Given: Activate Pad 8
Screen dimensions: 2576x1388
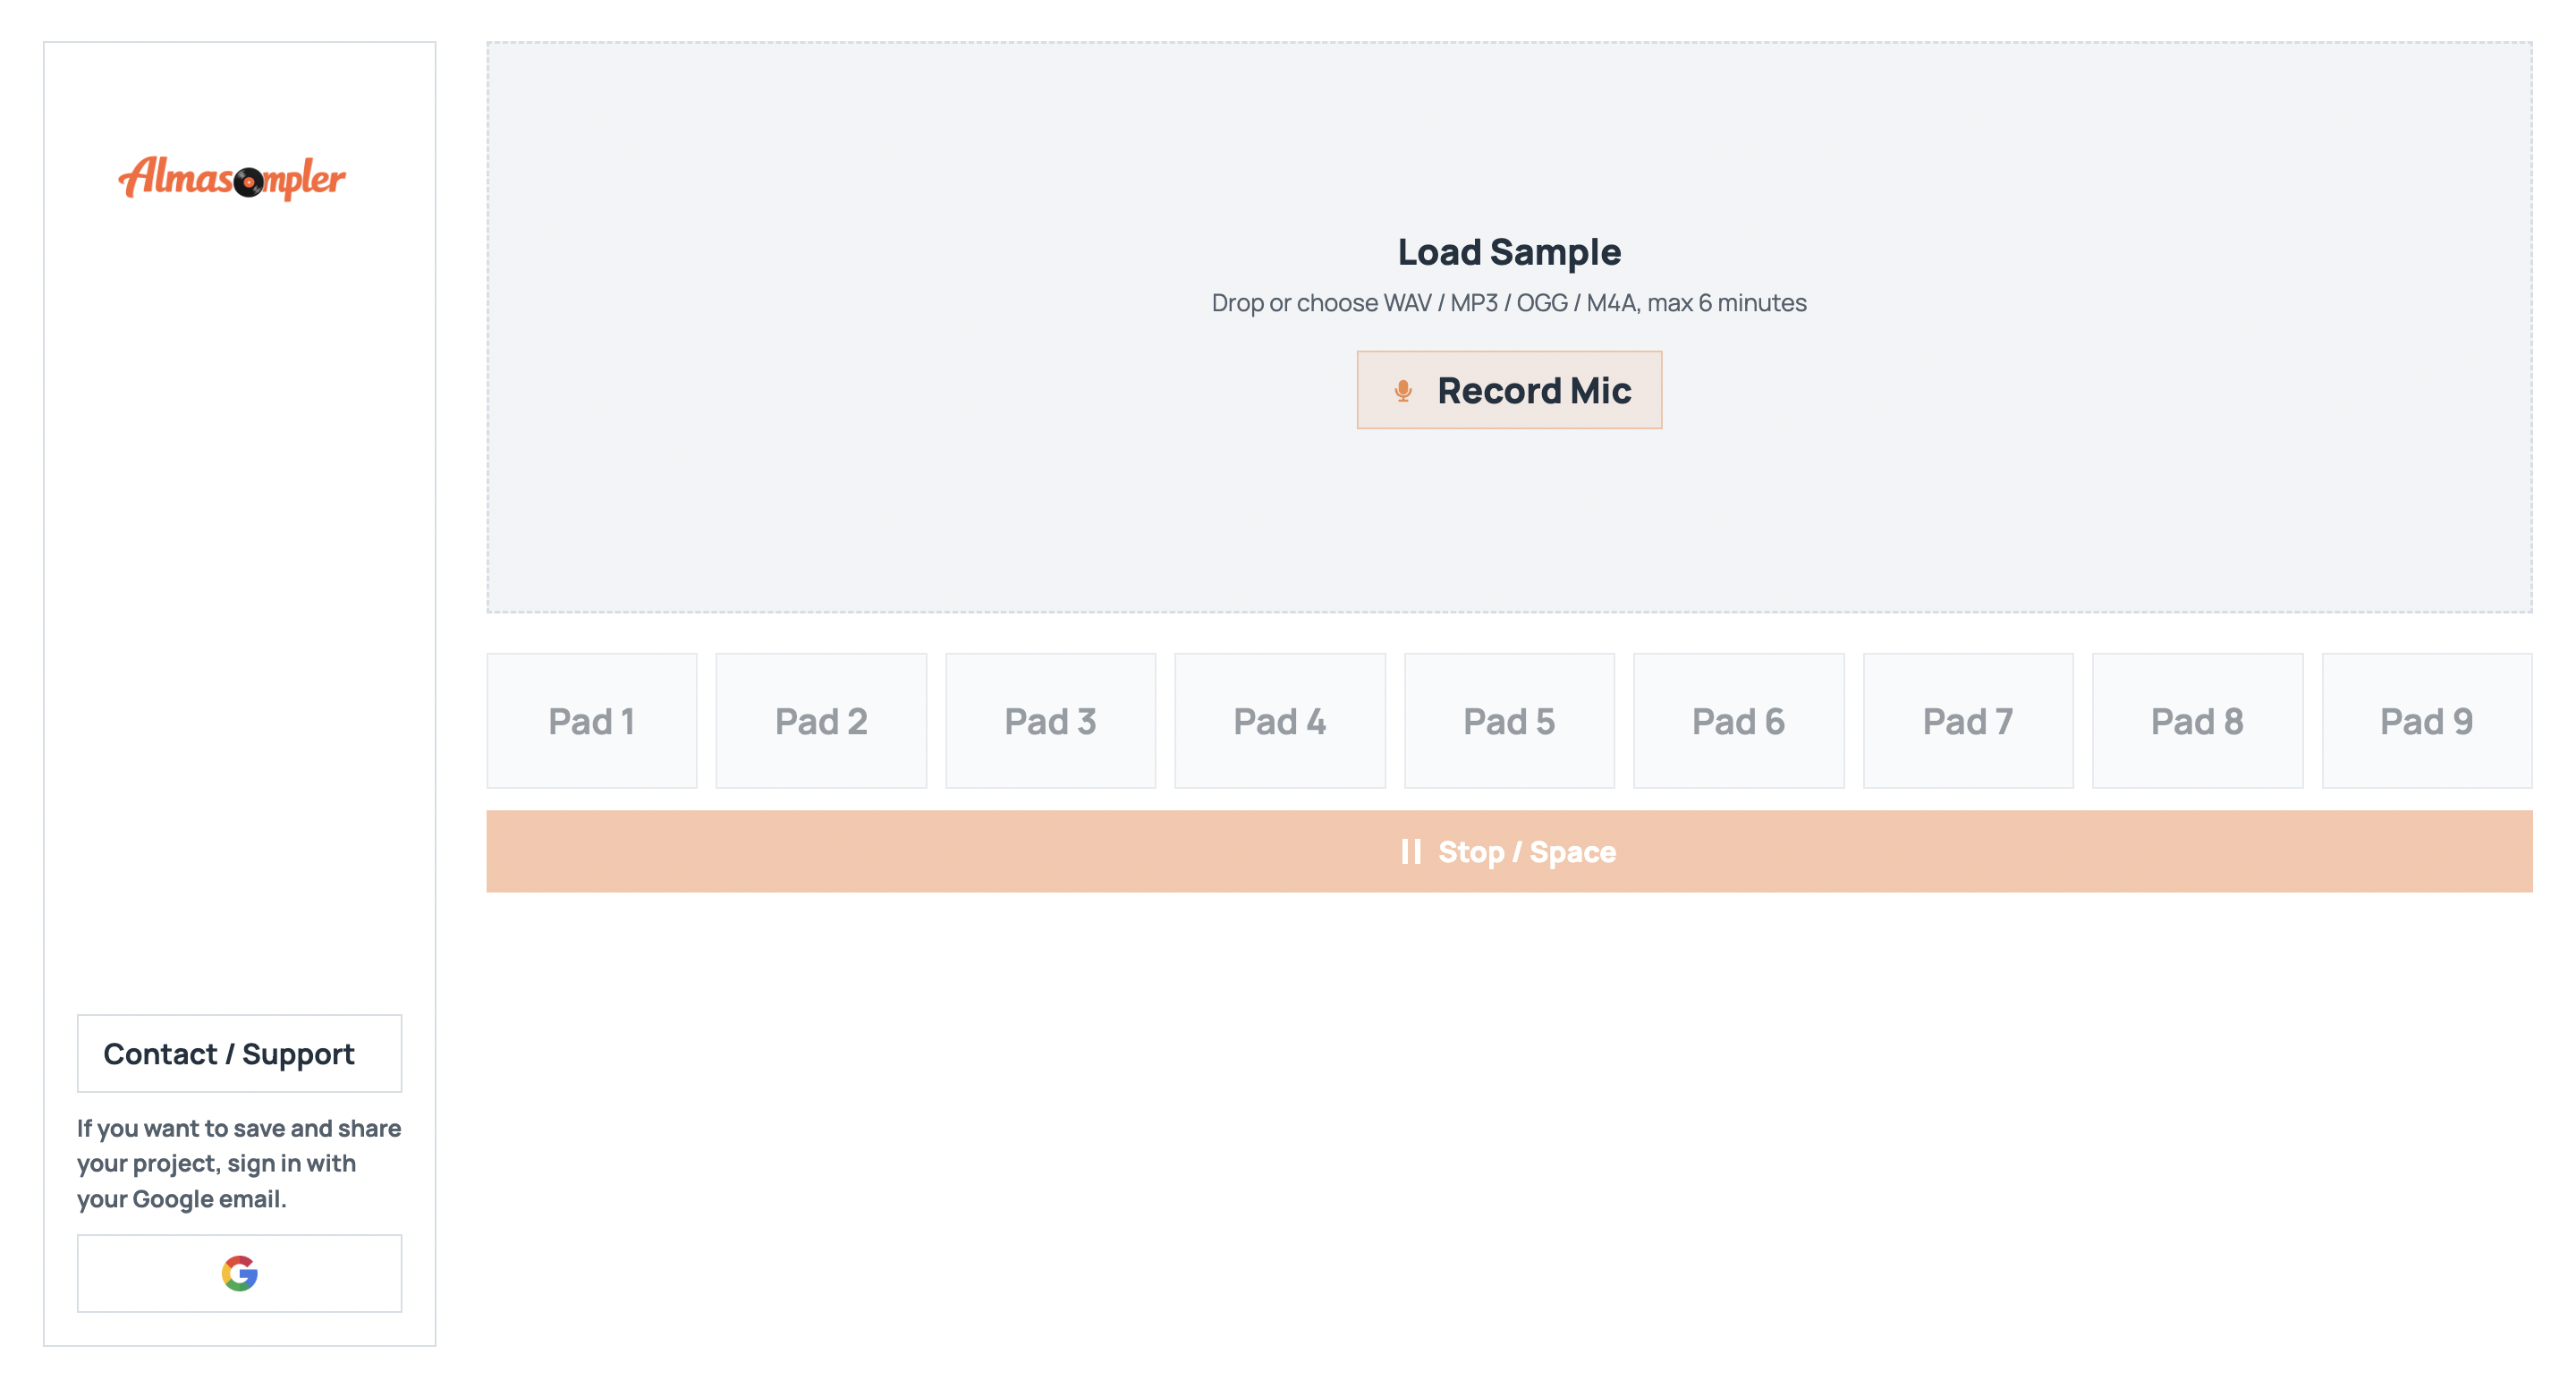Looking at the screenshot, I should [2197, 721].
